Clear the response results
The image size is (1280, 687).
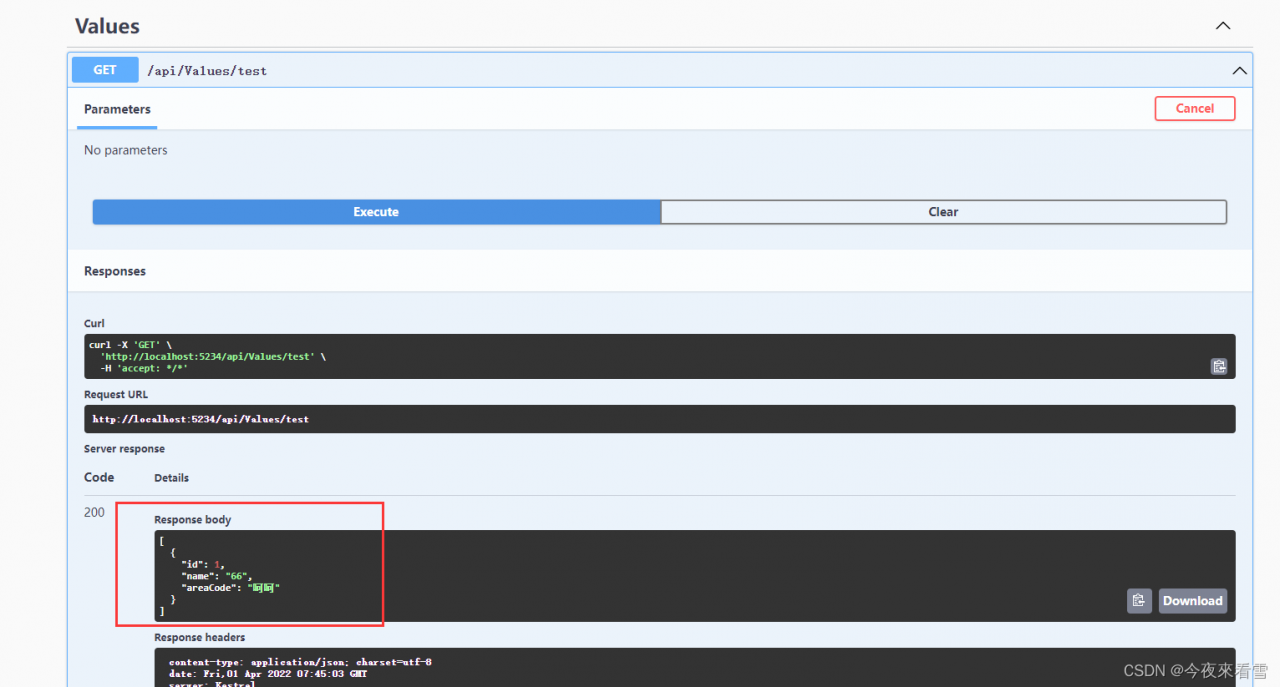click(x=943, y=212)
